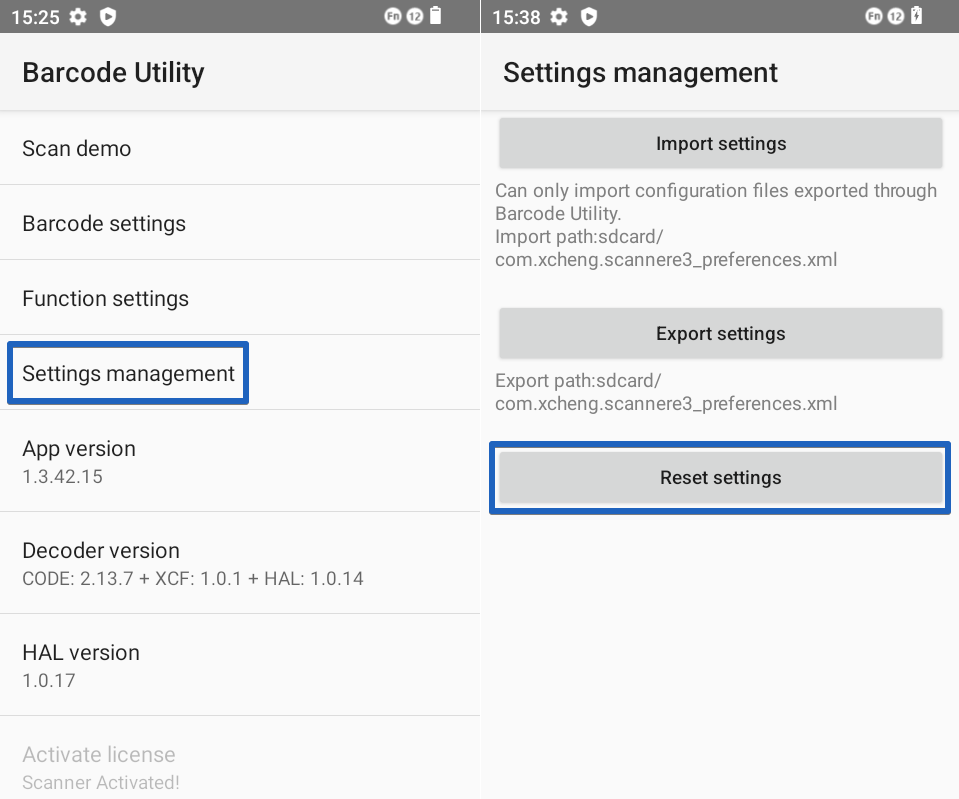Select the HAL version 1.0.17 entry
The width and height of the screenshot is (959, 799).
point(81,665)
